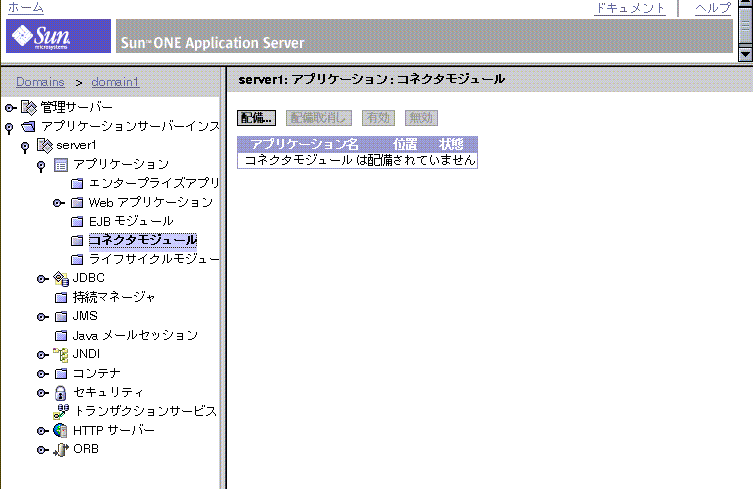Click the 配備... deploy button

pos(256,118)
